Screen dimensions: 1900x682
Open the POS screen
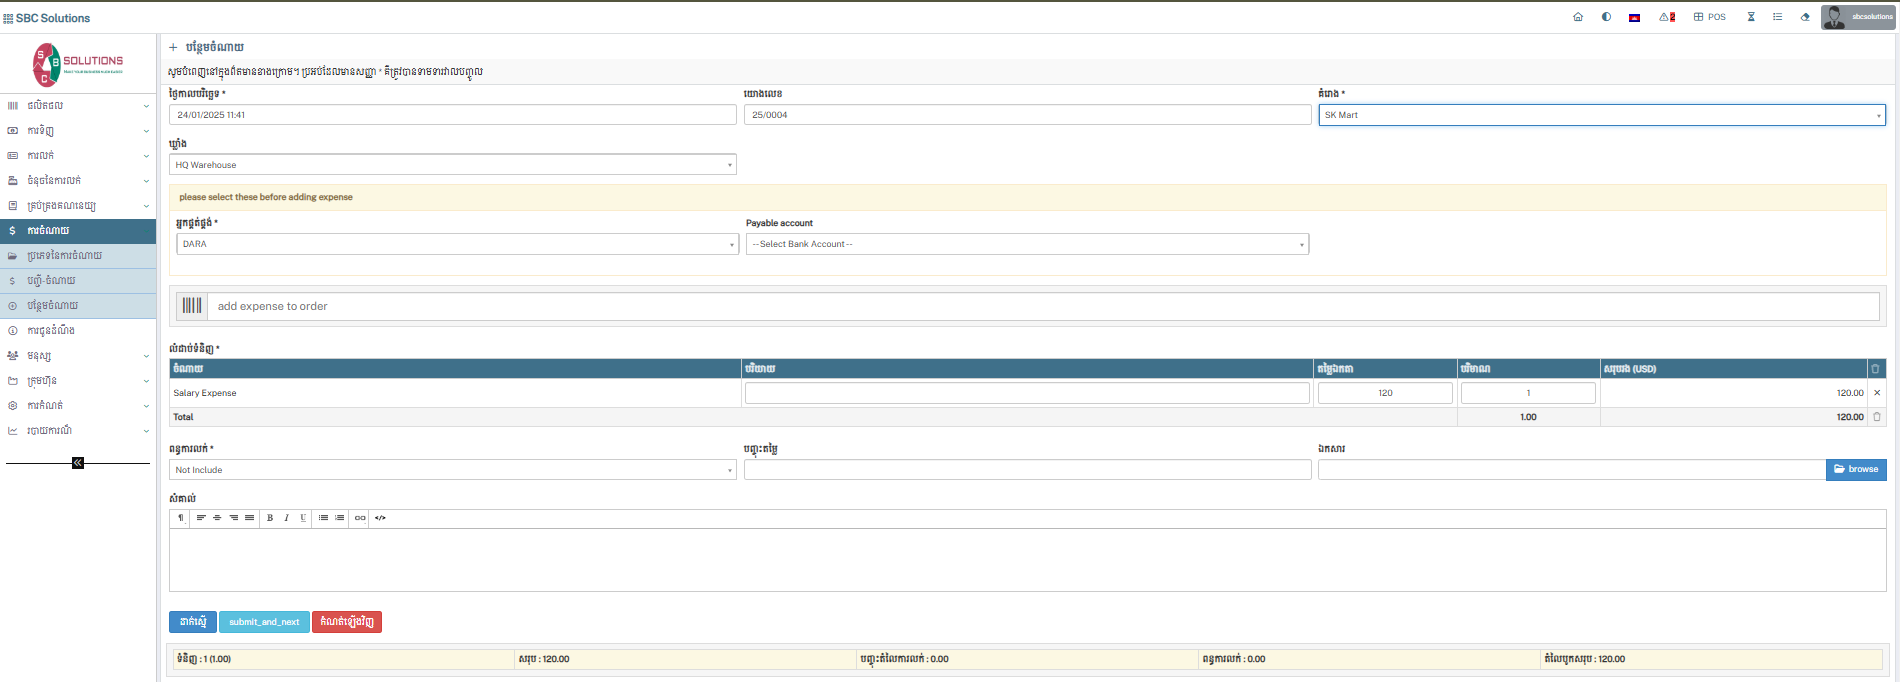(1709, 17)
